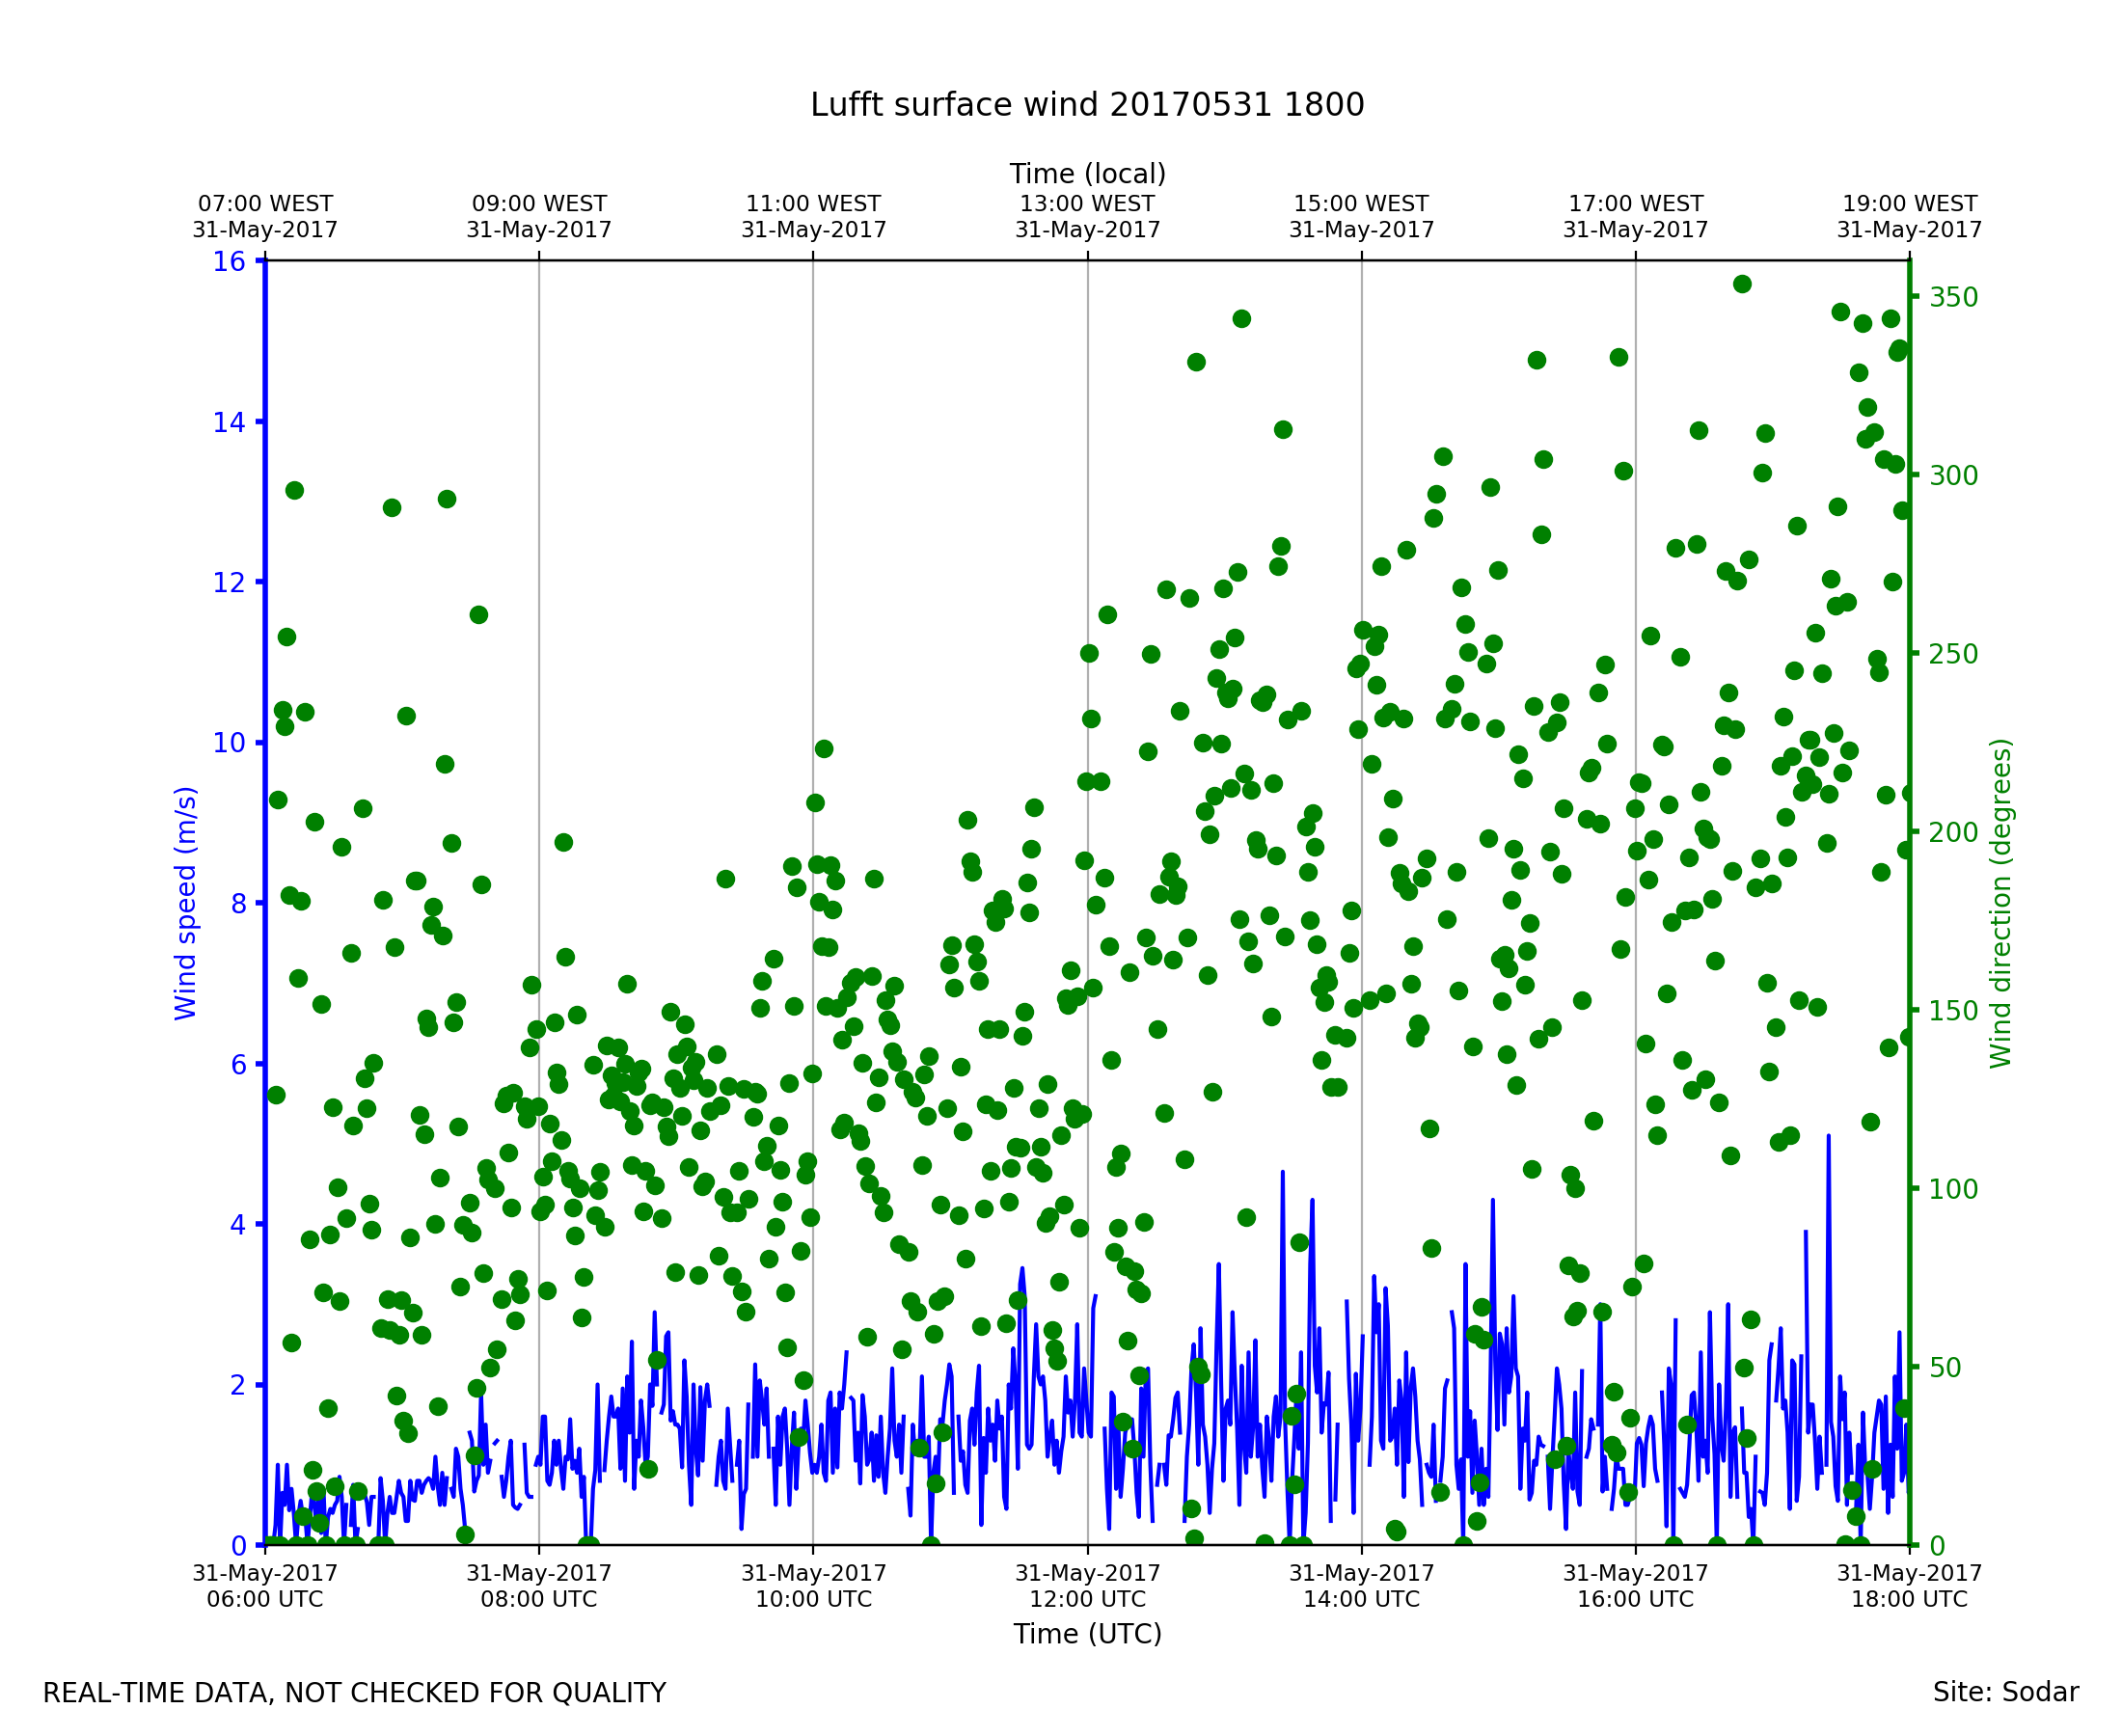Click the 'Time (local)' top axis label

pos(1087,174)
